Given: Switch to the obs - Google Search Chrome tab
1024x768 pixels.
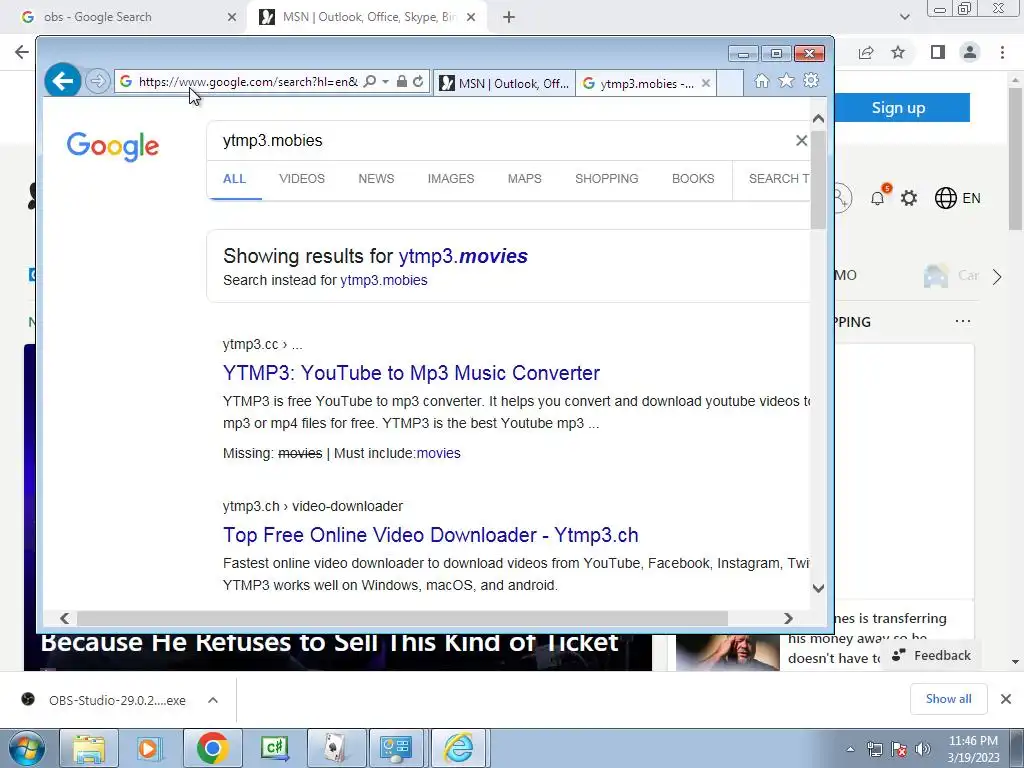Looking at the screenshot, I should click(x=124, y=17).
